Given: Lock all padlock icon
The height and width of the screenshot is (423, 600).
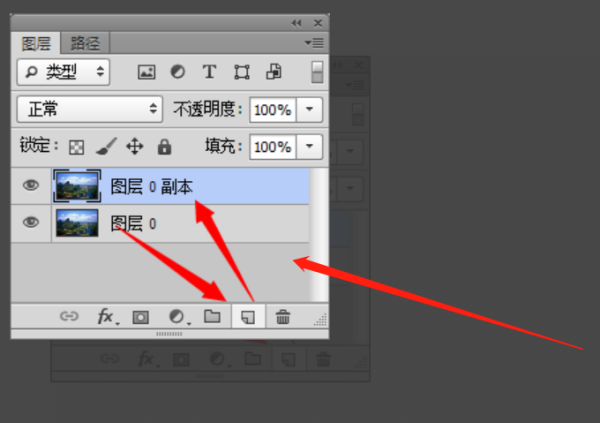Looking at the screenshot, I should (x=165, y=147).
